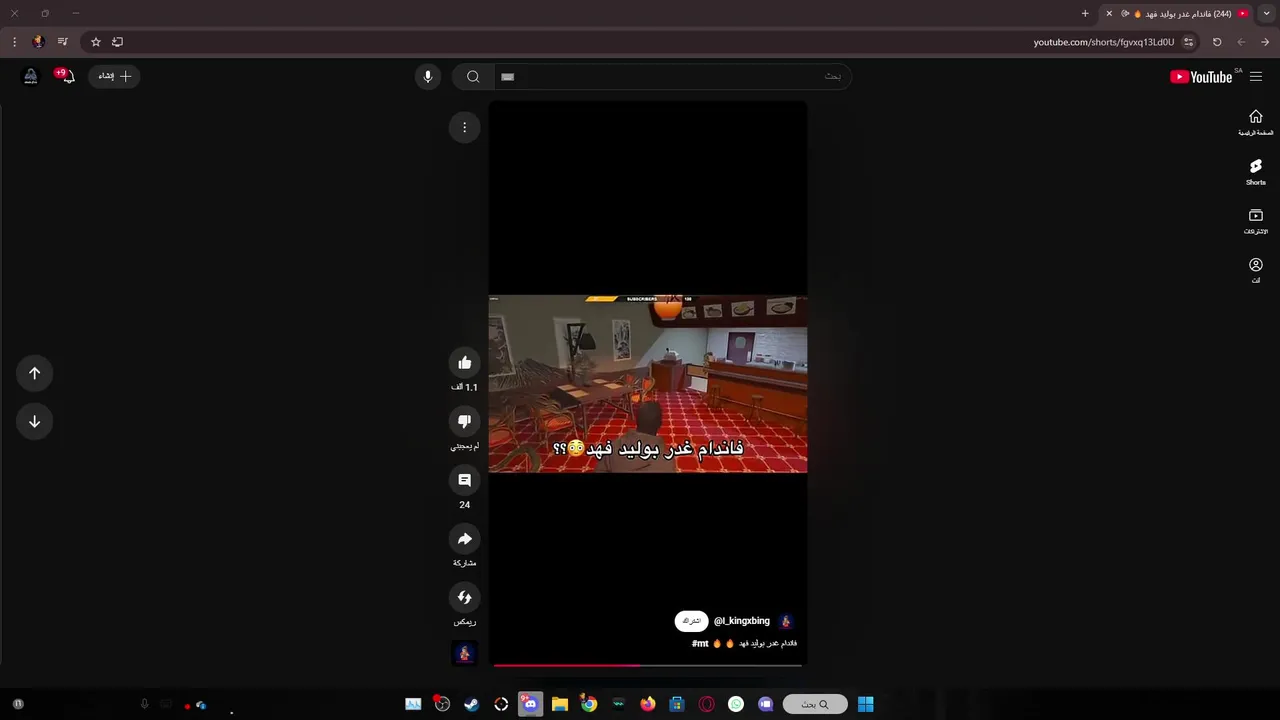1280x720 pixels.
Task: Pause the playing short video
Action: [648, 383]
